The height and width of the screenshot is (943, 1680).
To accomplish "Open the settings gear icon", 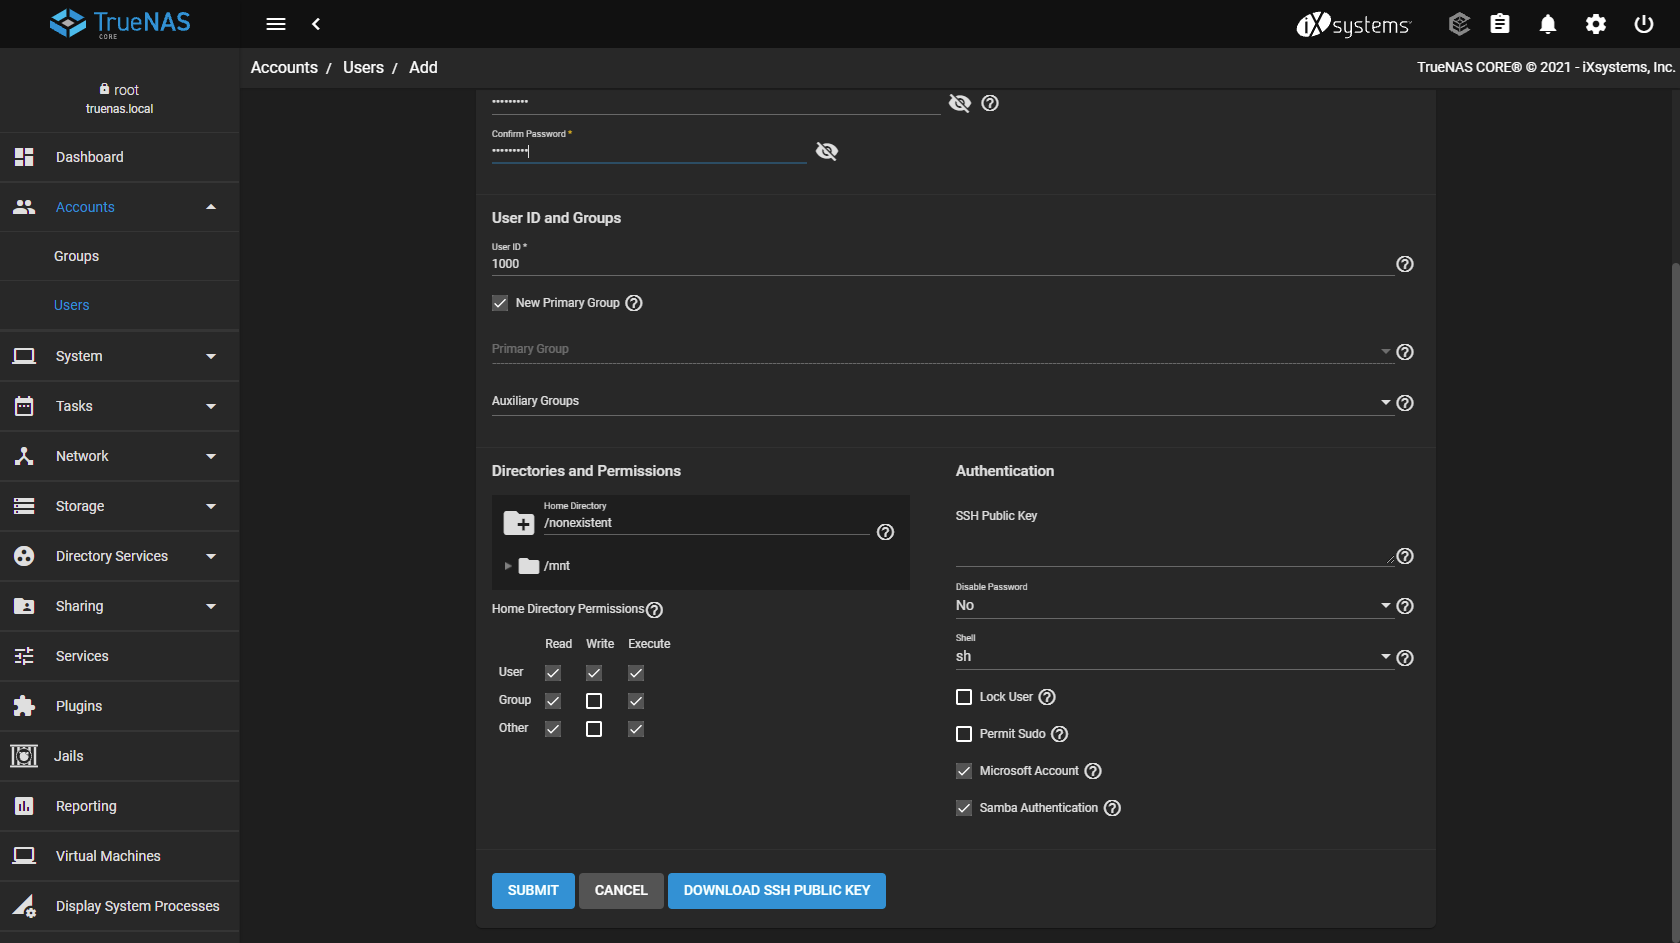I will click(1596, 24).
